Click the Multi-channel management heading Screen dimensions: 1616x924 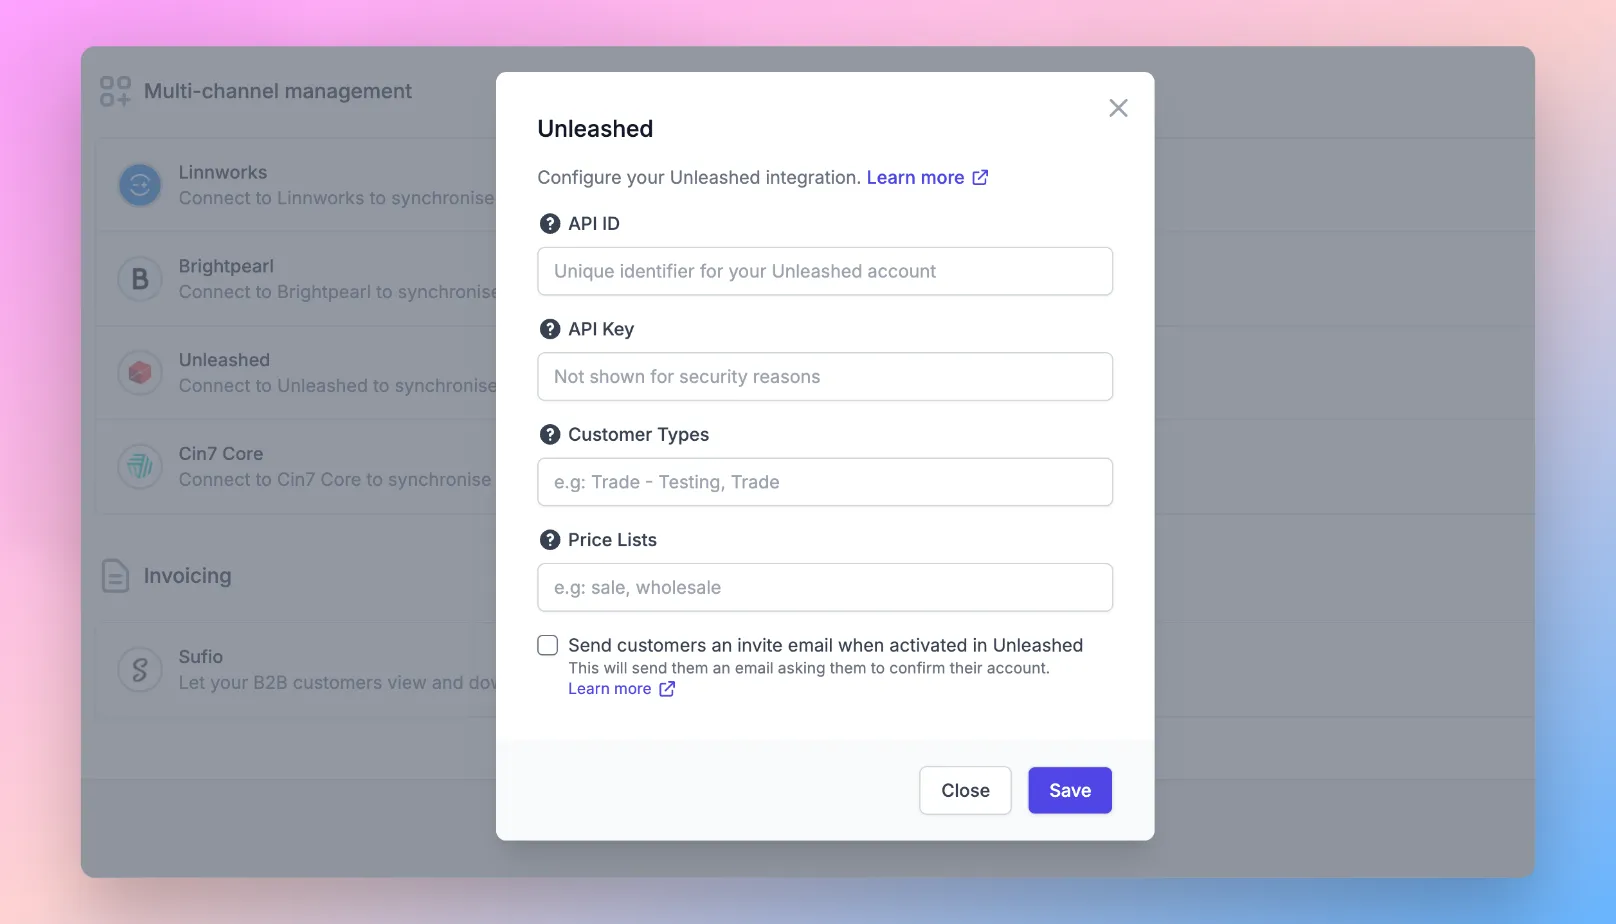pos(278,91)
